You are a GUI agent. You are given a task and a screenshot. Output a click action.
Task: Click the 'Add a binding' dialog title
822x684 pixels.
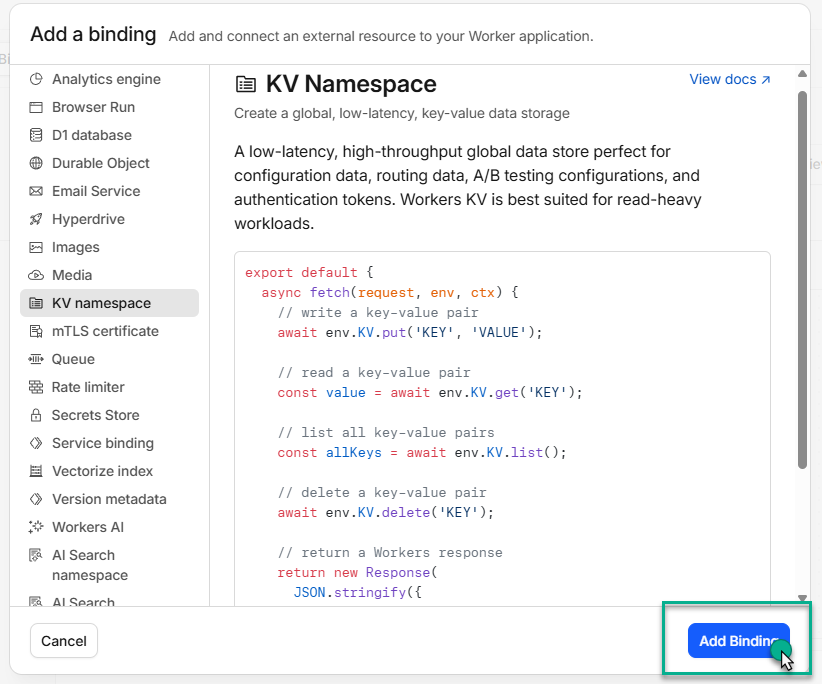click(93, 35)
